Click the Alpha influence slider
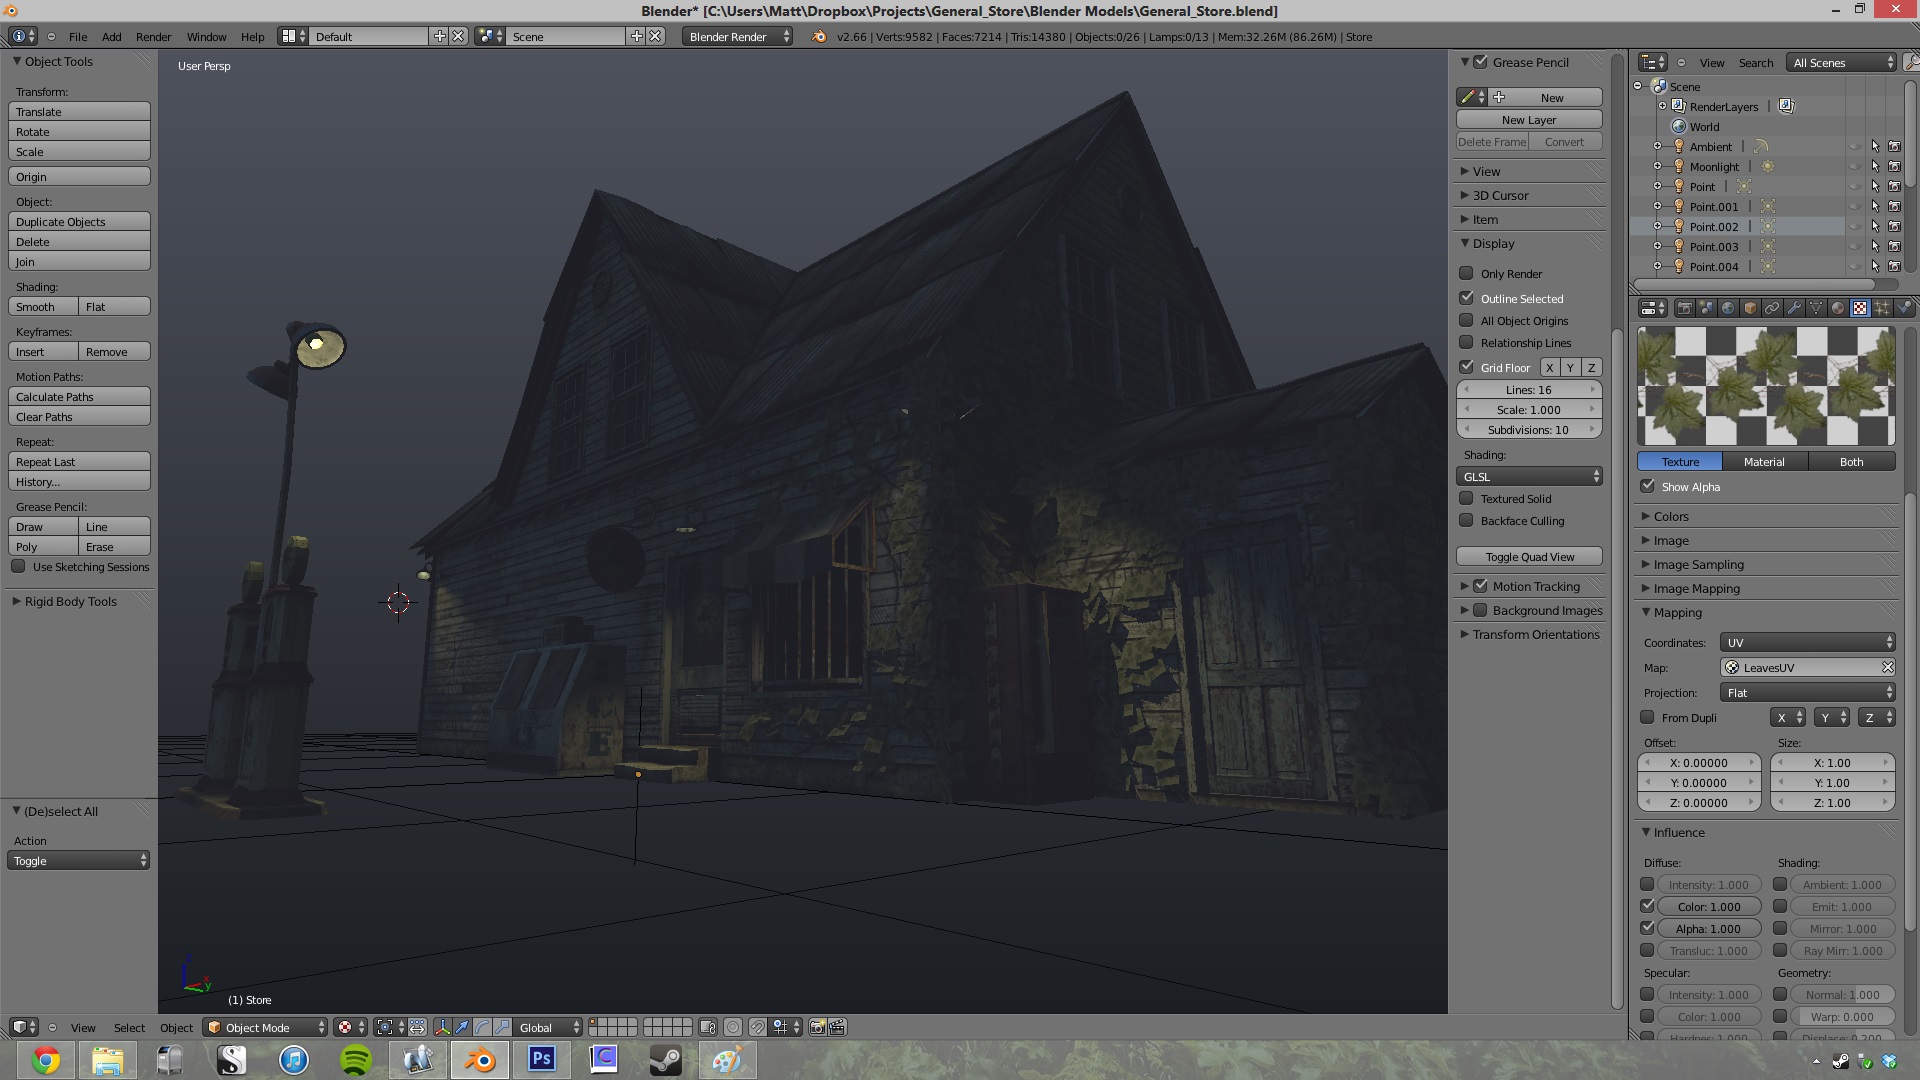The height and width of the screenshot is (1080, 1920). tap(1708, 929)
